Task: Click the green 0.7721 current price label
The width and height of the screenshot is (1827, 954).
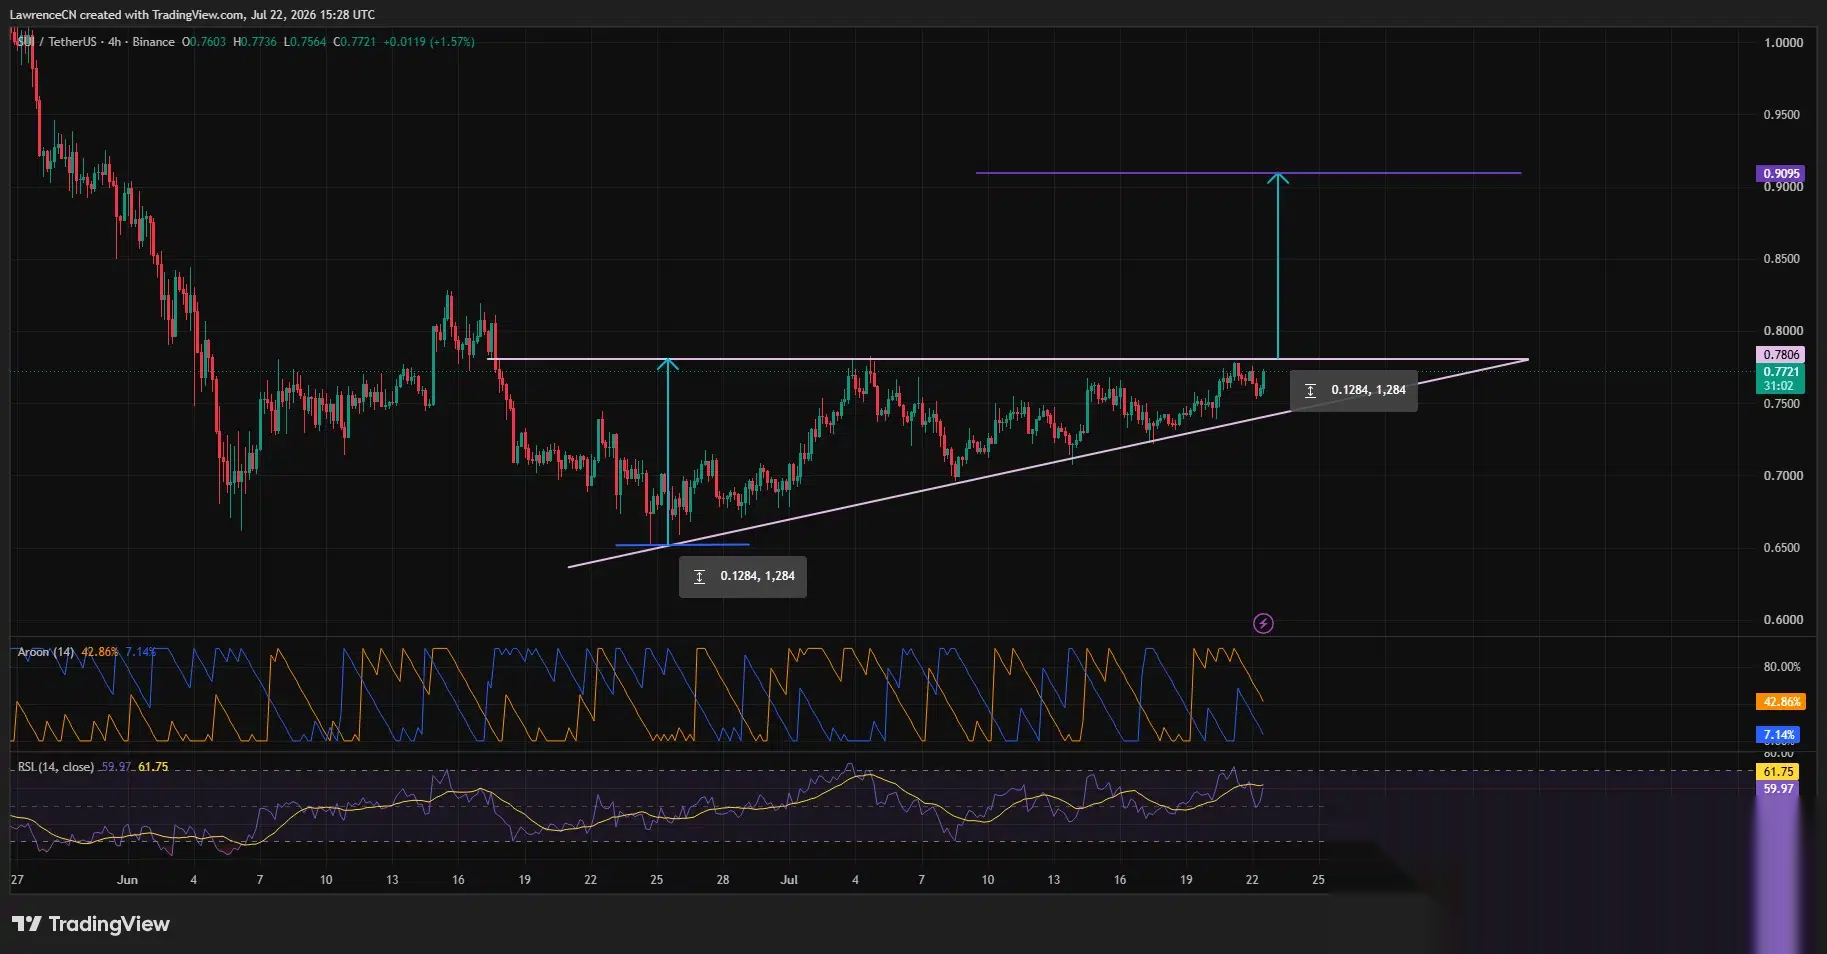Action: pyautogui.click(x=1781, y=372)
